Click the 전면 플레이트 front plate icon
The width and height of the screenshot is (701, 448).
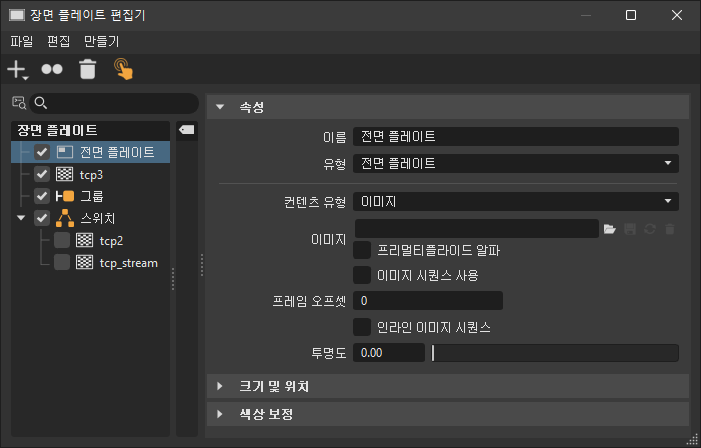pyautogui.click(x=65, y=152)
